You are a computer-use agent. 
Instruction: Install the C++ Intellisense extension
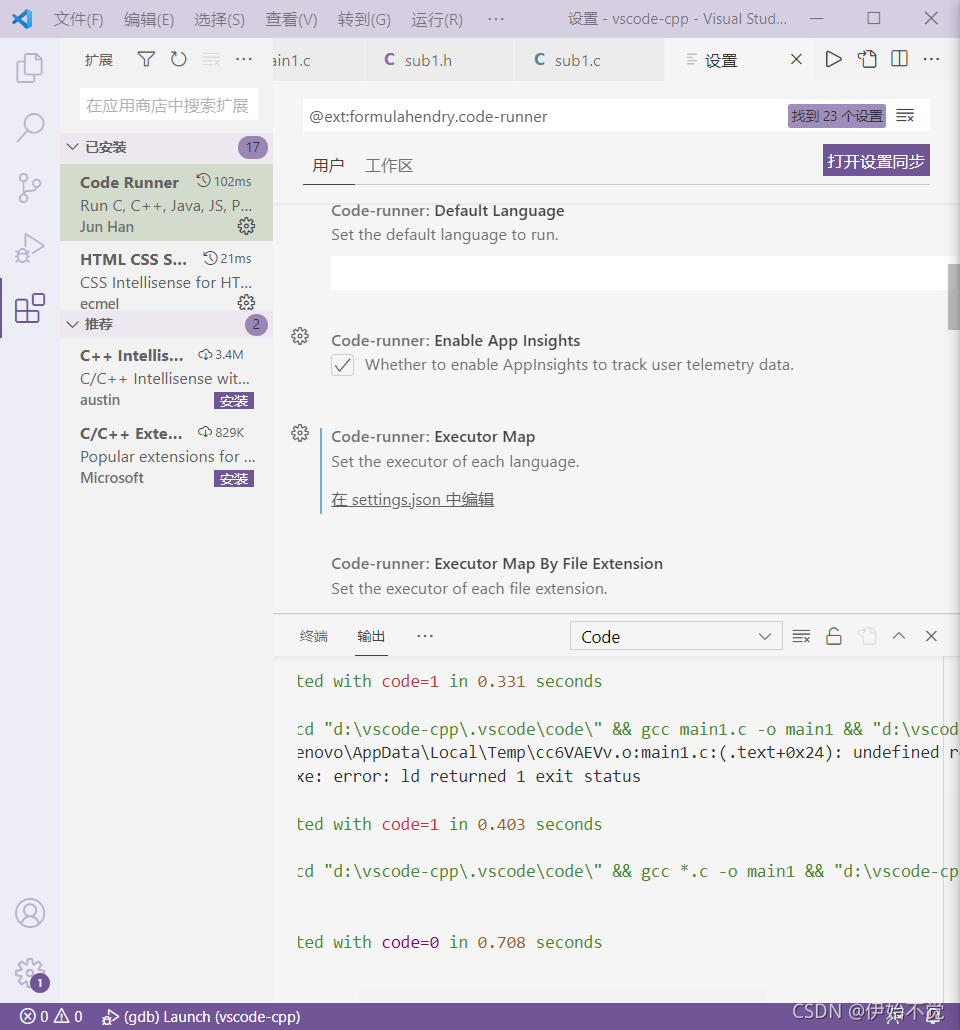pos(234,401)
